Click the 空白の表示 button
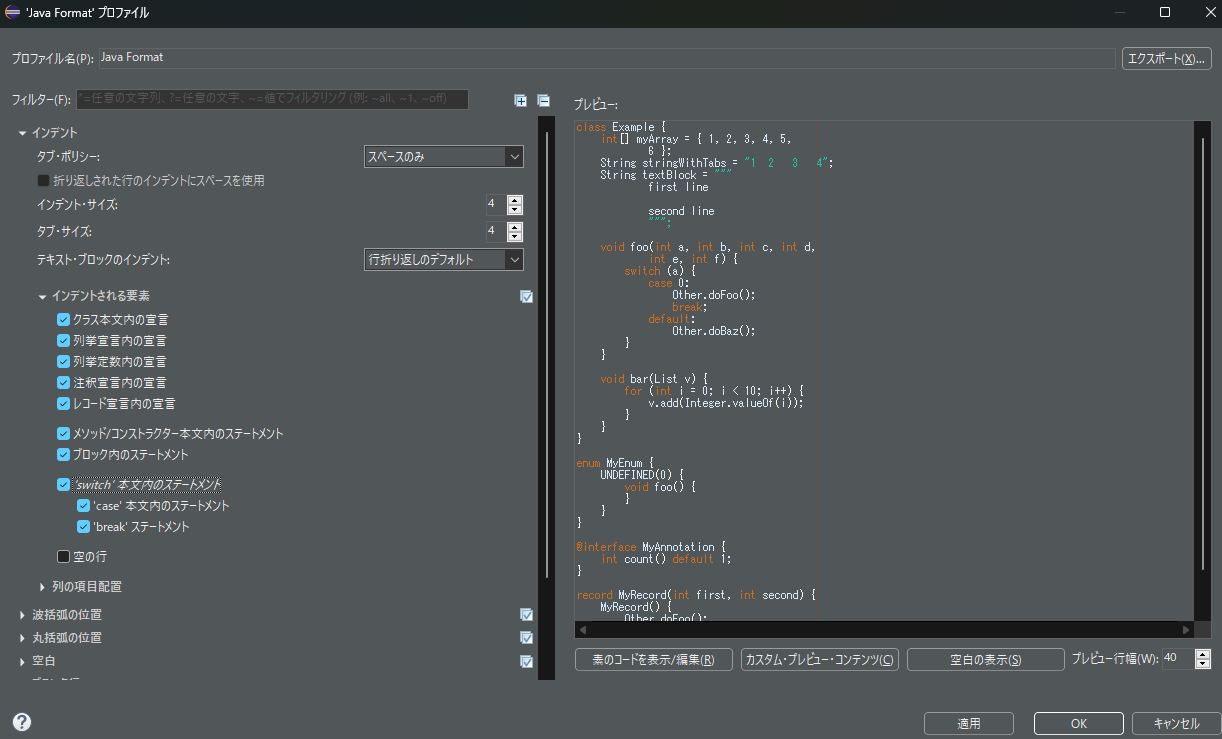 pyautogui.click(x=985, y=660)
